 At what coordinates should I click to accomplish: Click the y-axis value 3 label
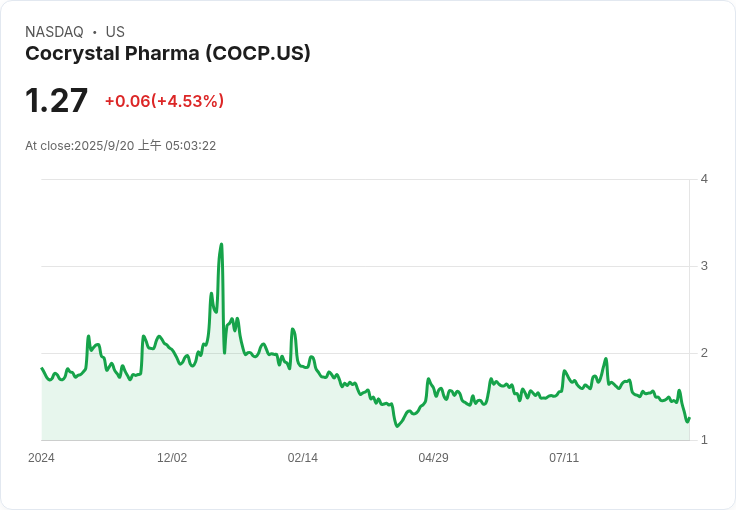coord(704,266)
